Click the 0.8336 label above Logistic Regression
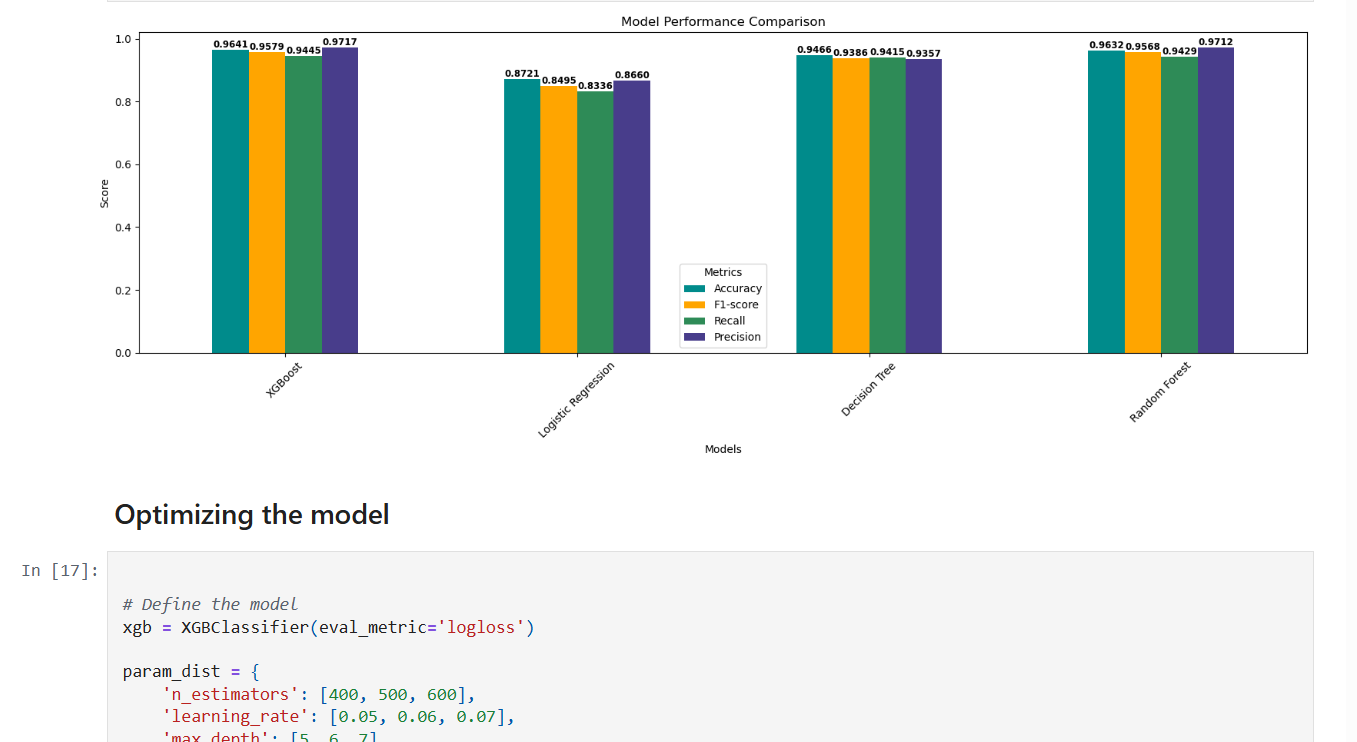Viewport: 1357px width, 742px height. (595, 86)
